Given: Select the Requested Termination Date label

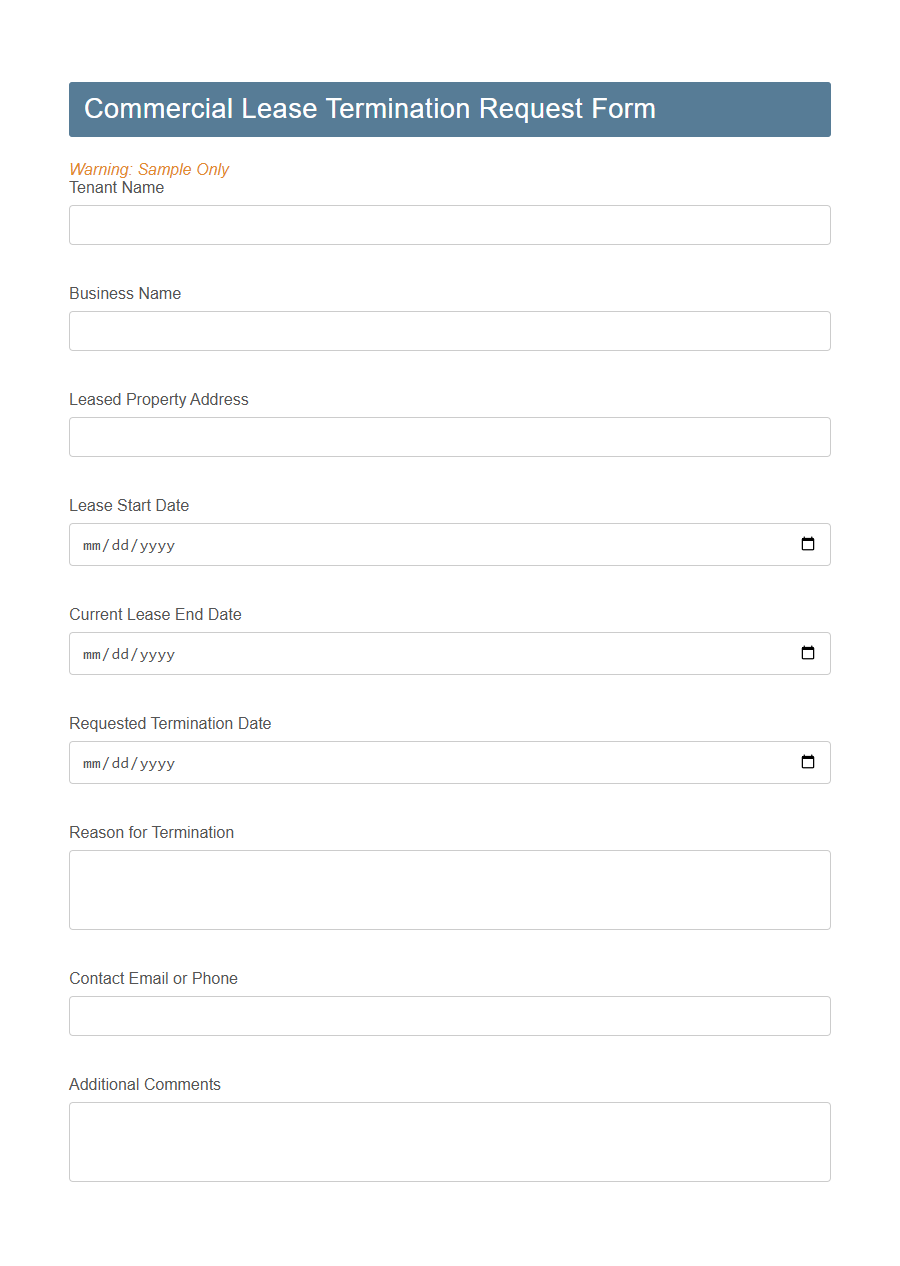Looking at the screenshot, I should 170,723.
